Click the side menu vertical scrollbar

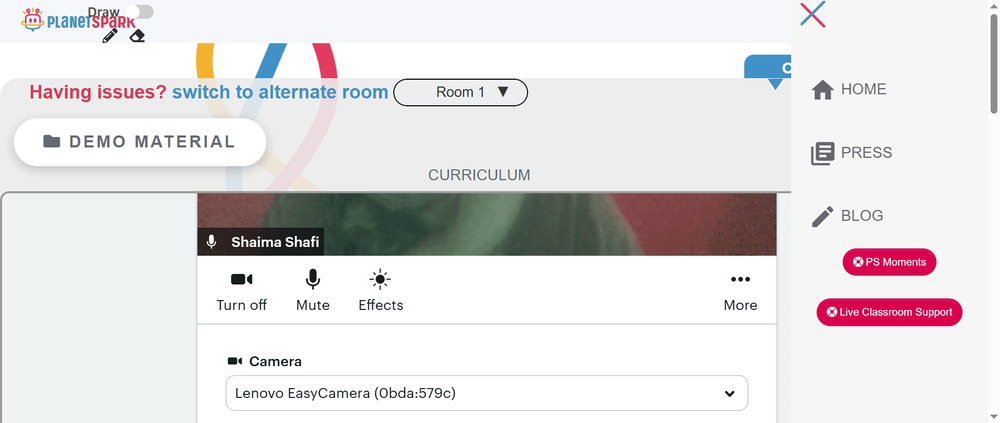(994, 64)
